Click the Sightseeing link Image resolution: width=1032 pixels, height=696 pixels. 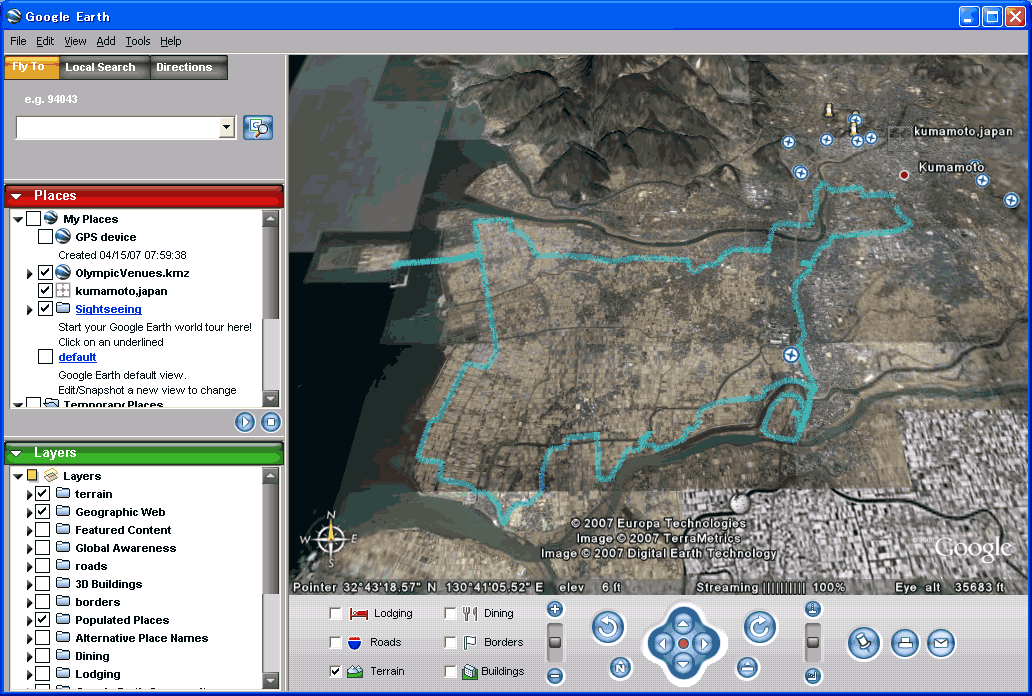[x=109, y=309]
